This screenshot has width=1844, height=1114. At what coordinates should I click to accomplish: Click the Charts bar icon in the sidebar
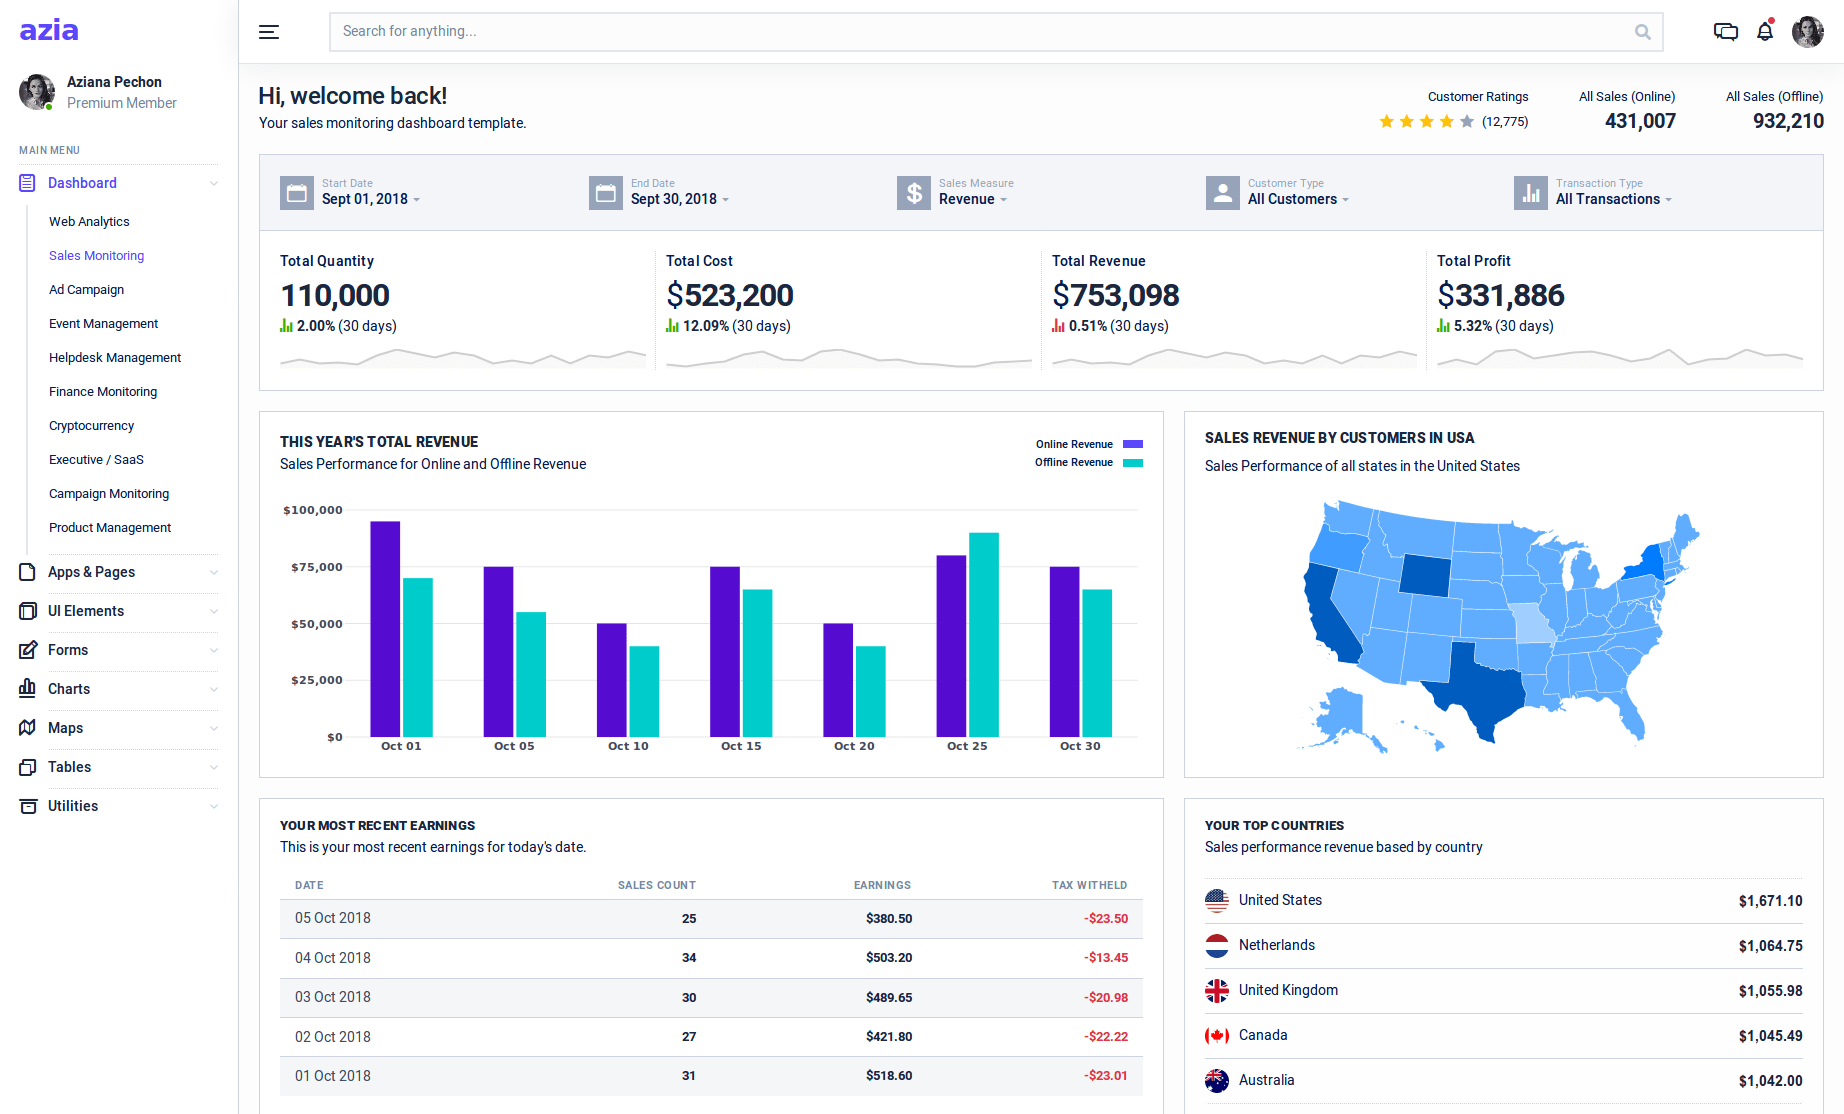[x=27, y=688]
